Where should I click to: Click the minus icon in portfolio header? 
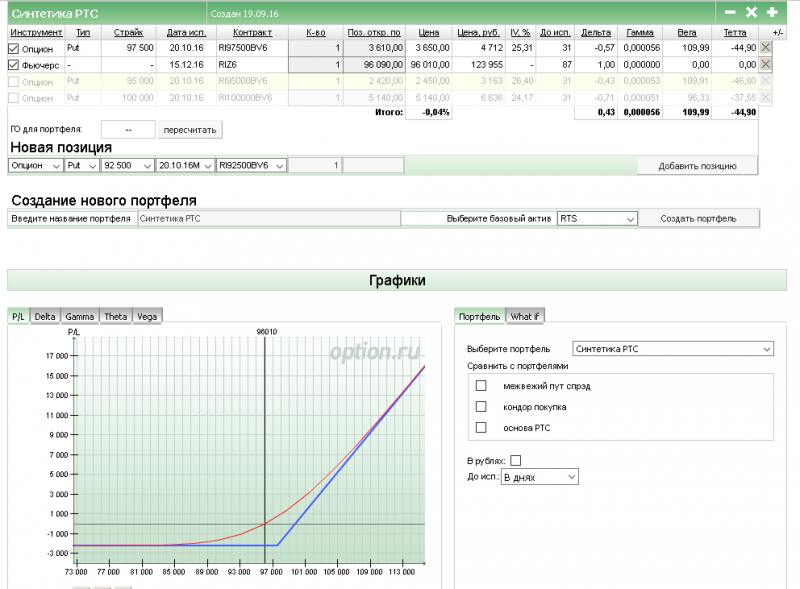pyautogui.click(x=730, y=12)
